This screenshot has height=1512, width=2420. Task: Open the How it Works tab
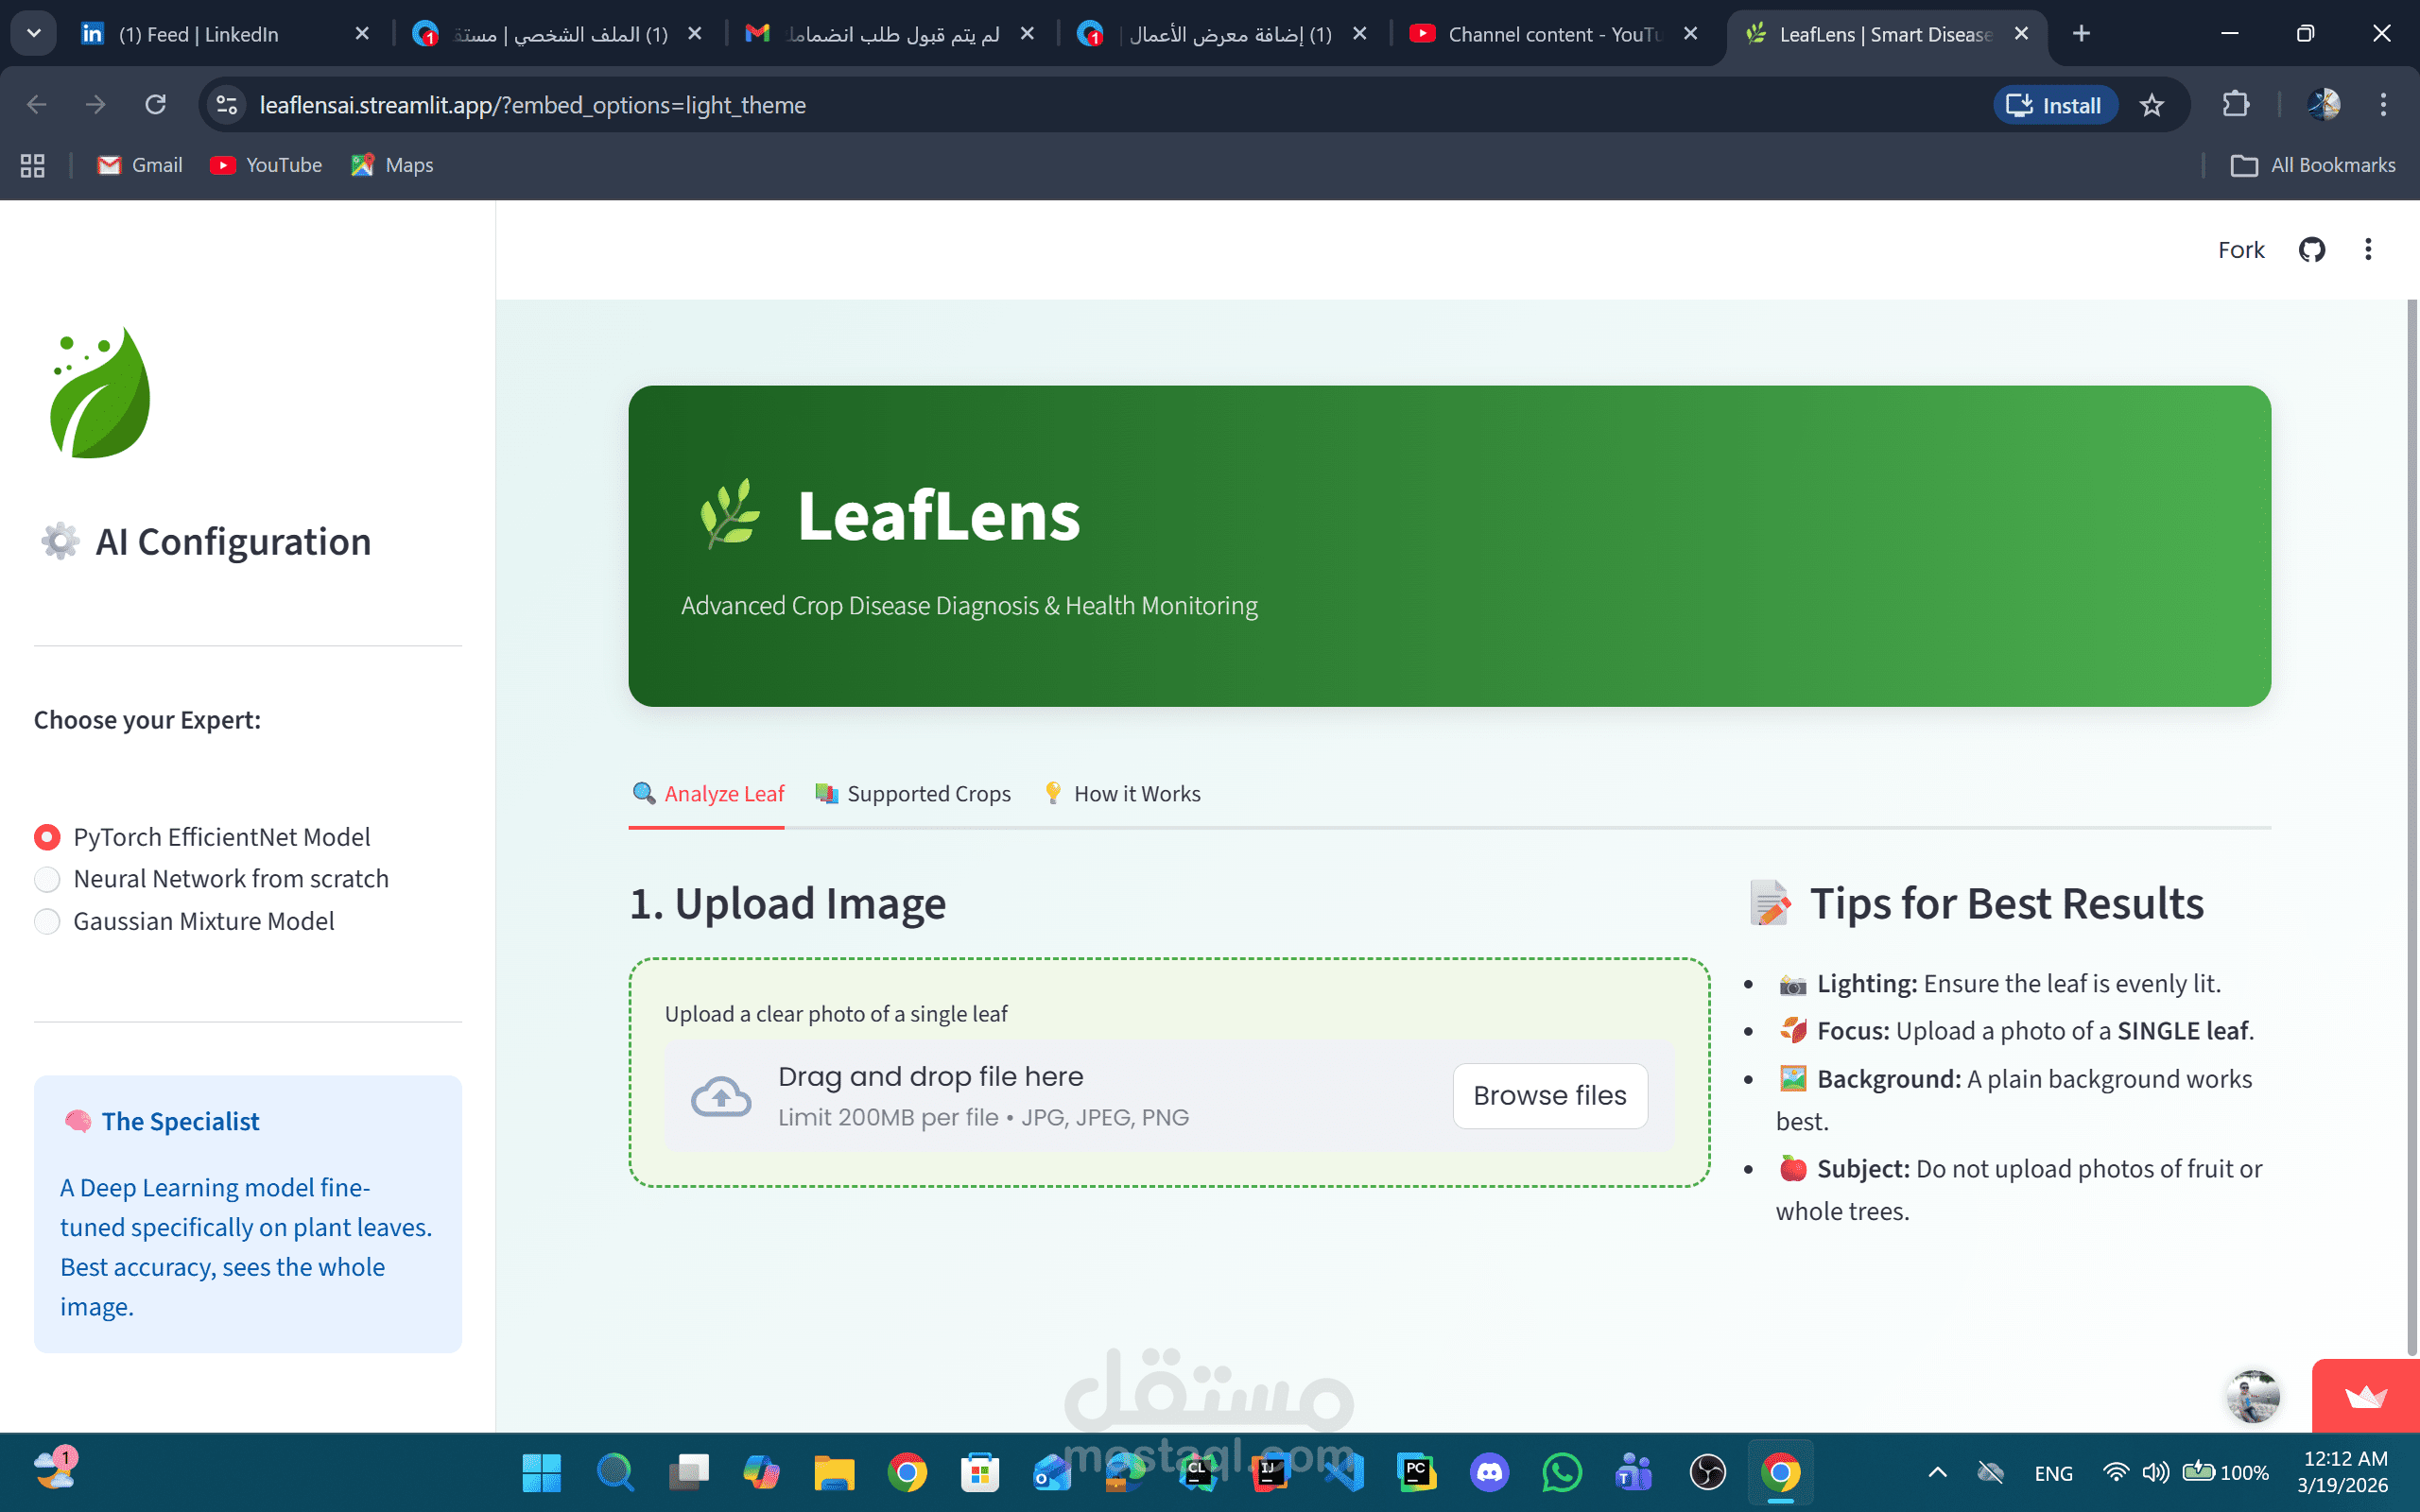(1121, 794)
